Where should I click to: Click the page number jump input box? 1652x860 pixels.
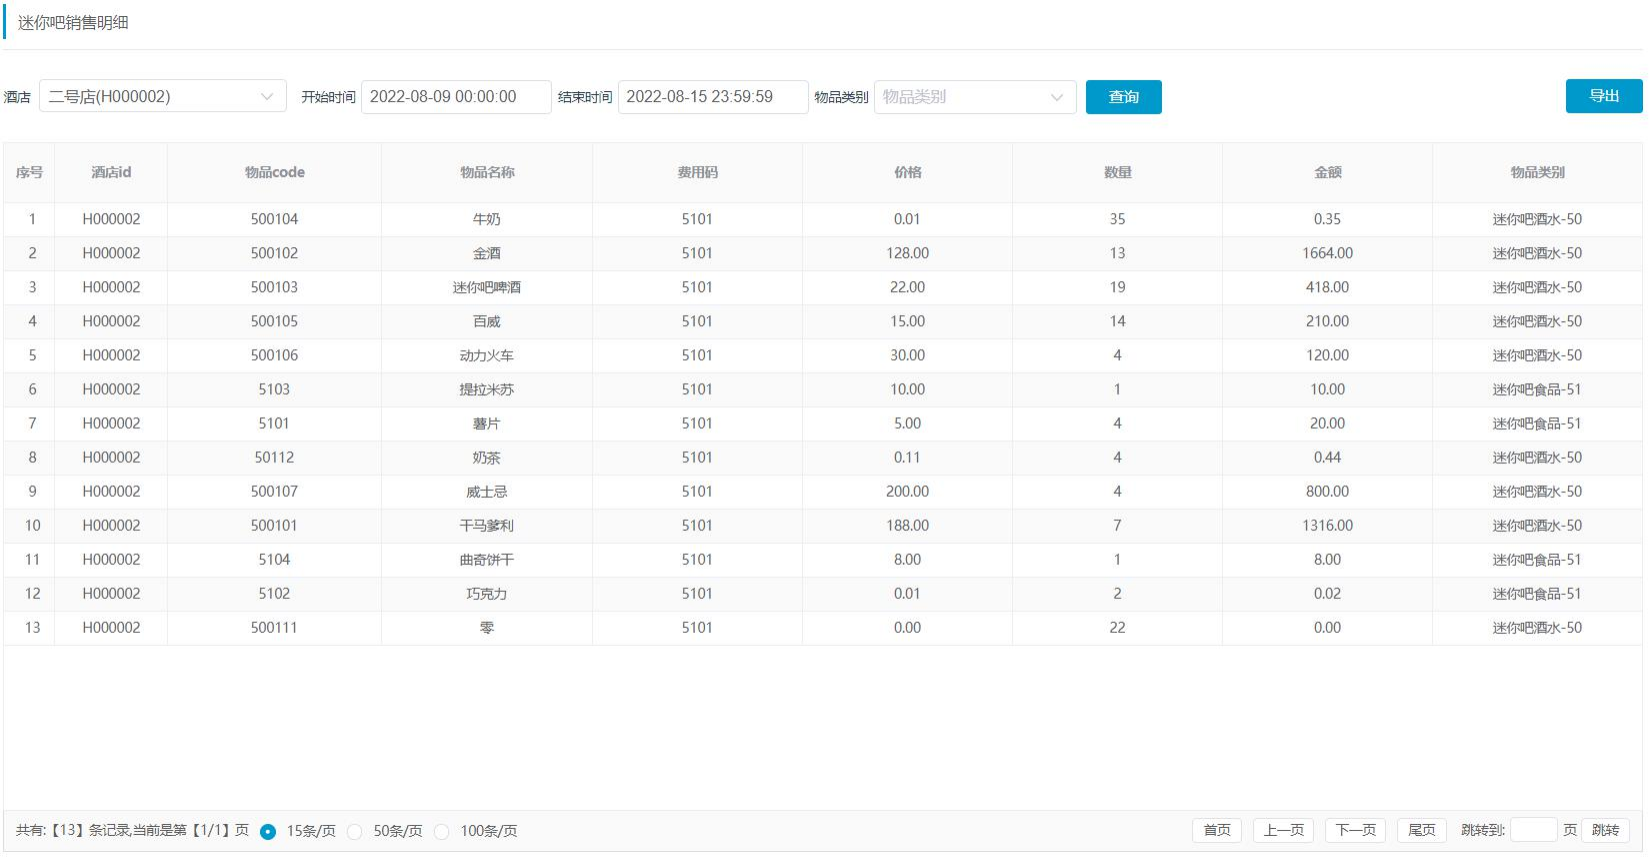(1533, 831)
